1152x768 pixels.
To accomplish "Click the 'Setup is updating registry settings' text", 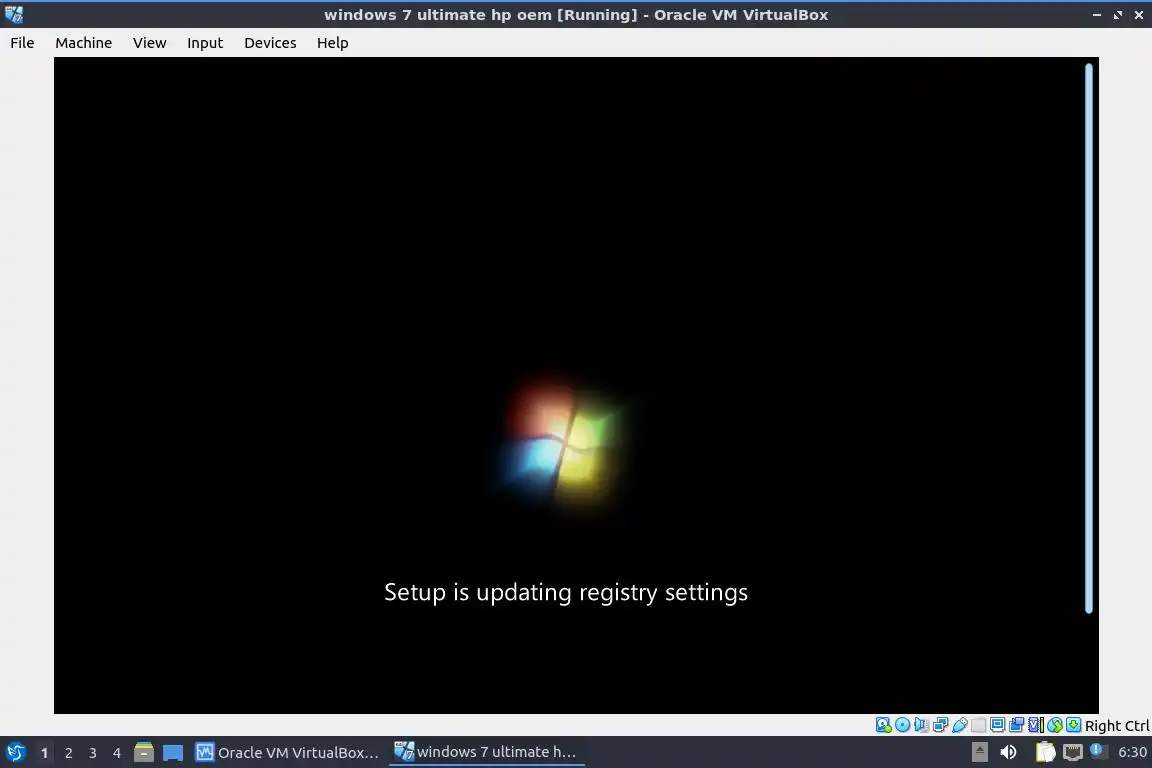I will (x=566, y=592).
